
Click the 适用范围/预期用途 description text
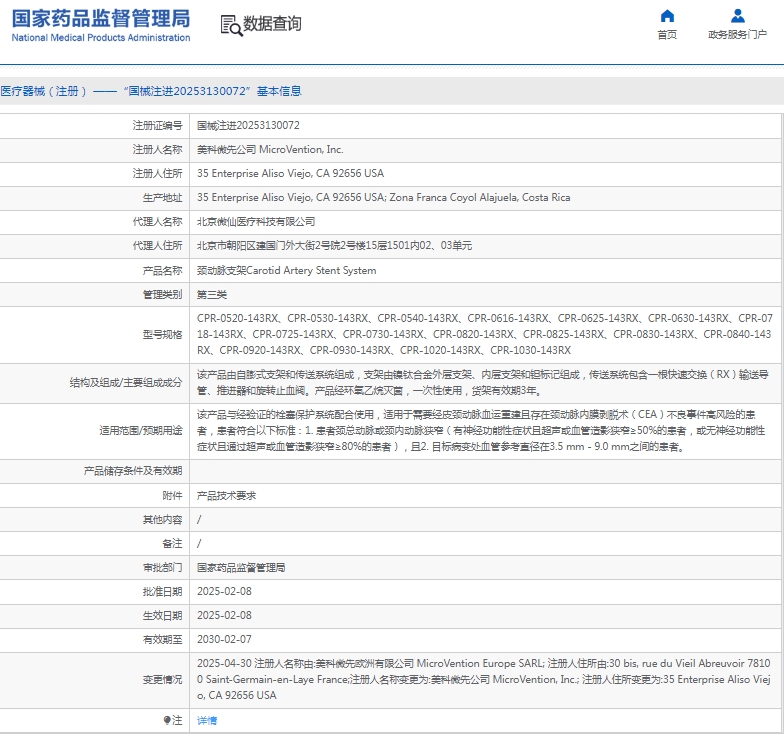click(481, 430)
